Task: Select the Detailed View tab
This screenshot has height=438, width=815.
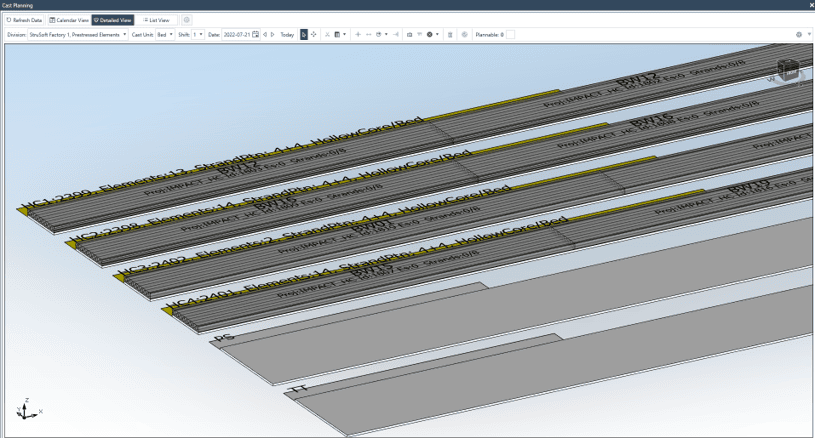Action: pos(113,20)
